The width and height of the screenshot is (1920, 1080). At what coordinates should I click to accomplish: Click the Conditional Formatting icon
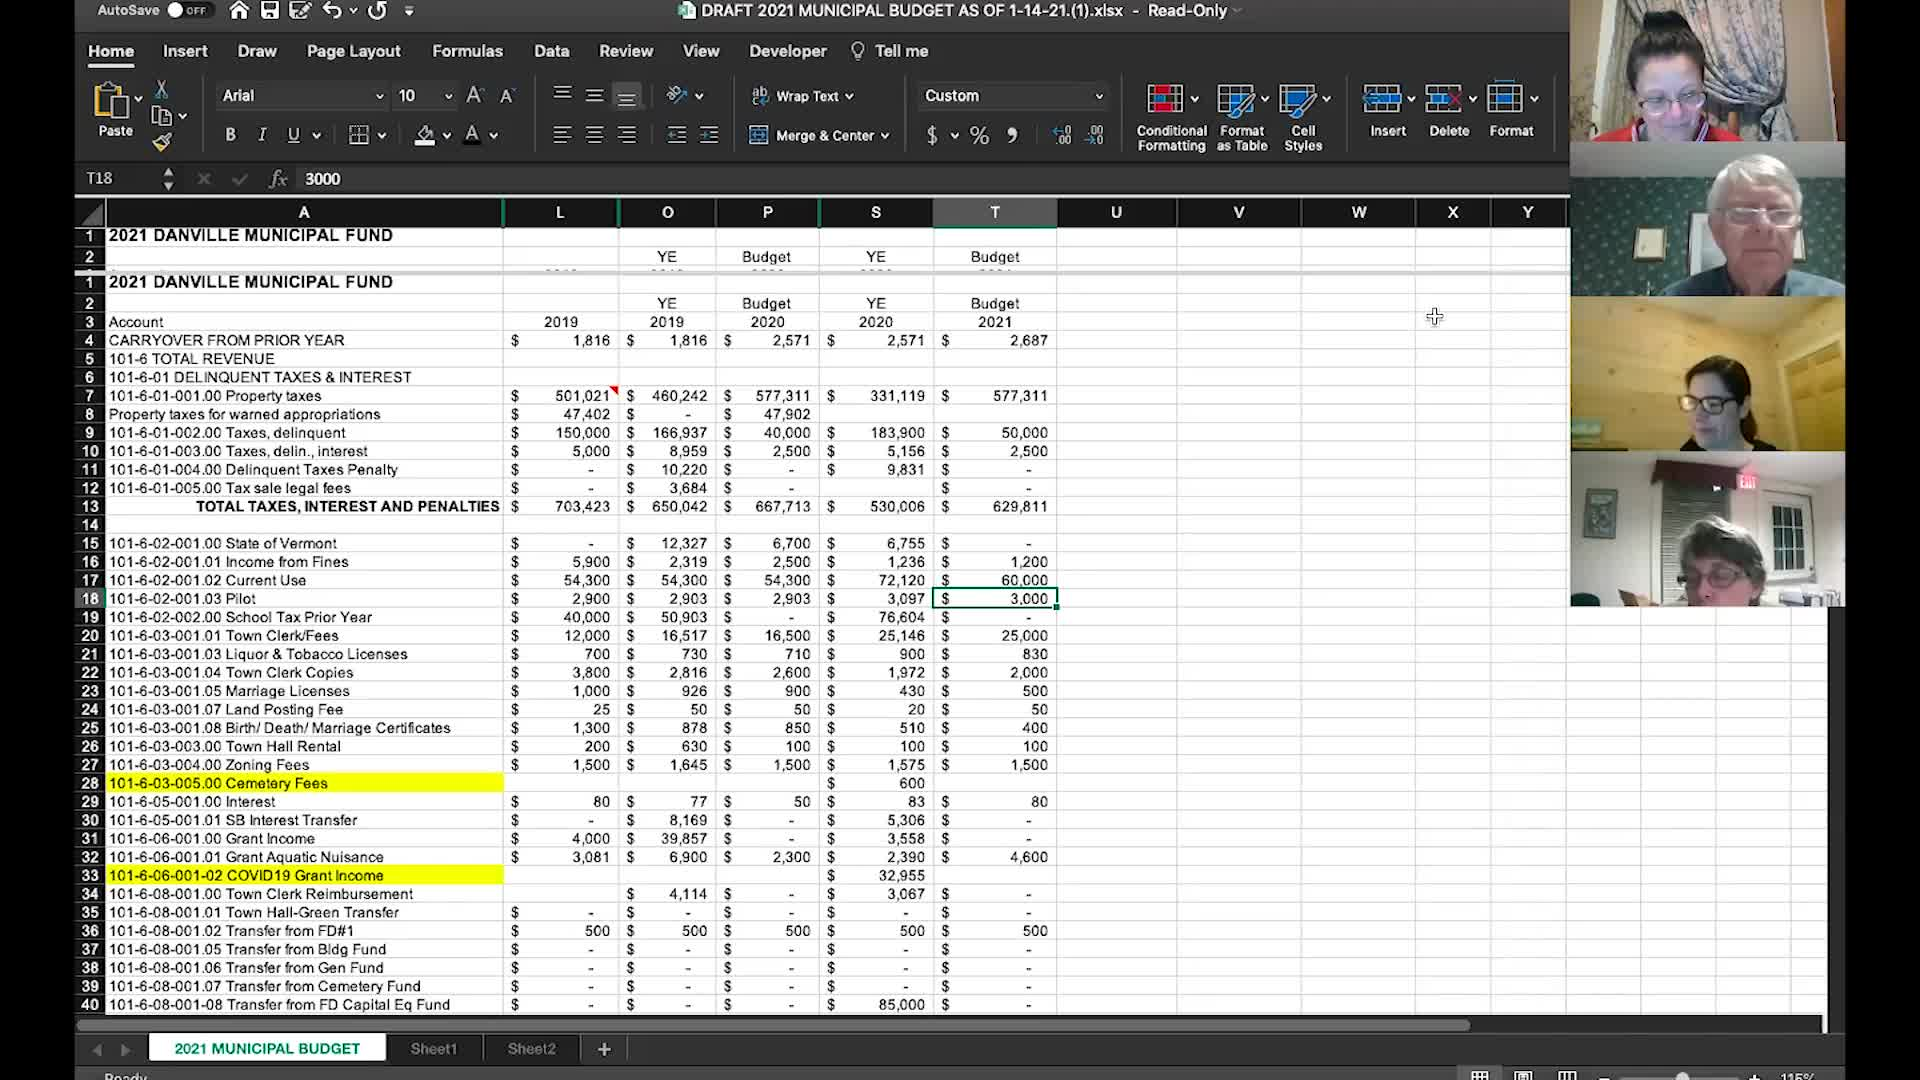[1165, 100]
